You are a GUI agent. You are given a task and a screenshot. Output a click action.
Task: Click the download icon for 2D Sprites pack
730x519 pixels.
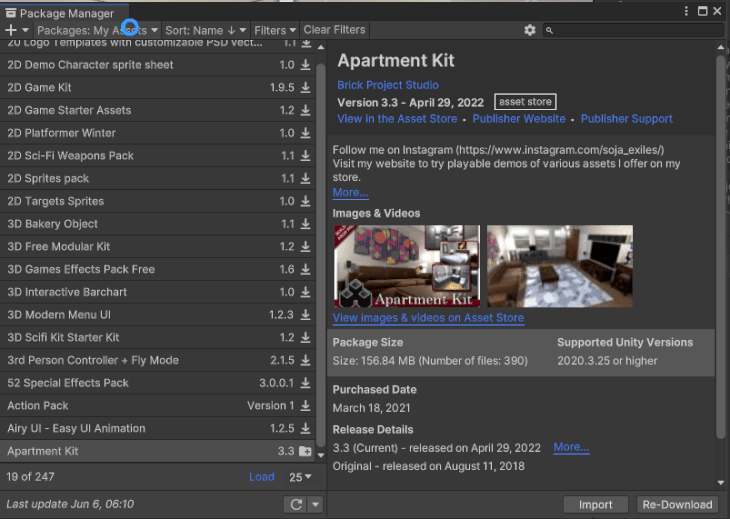pos(305,178)
